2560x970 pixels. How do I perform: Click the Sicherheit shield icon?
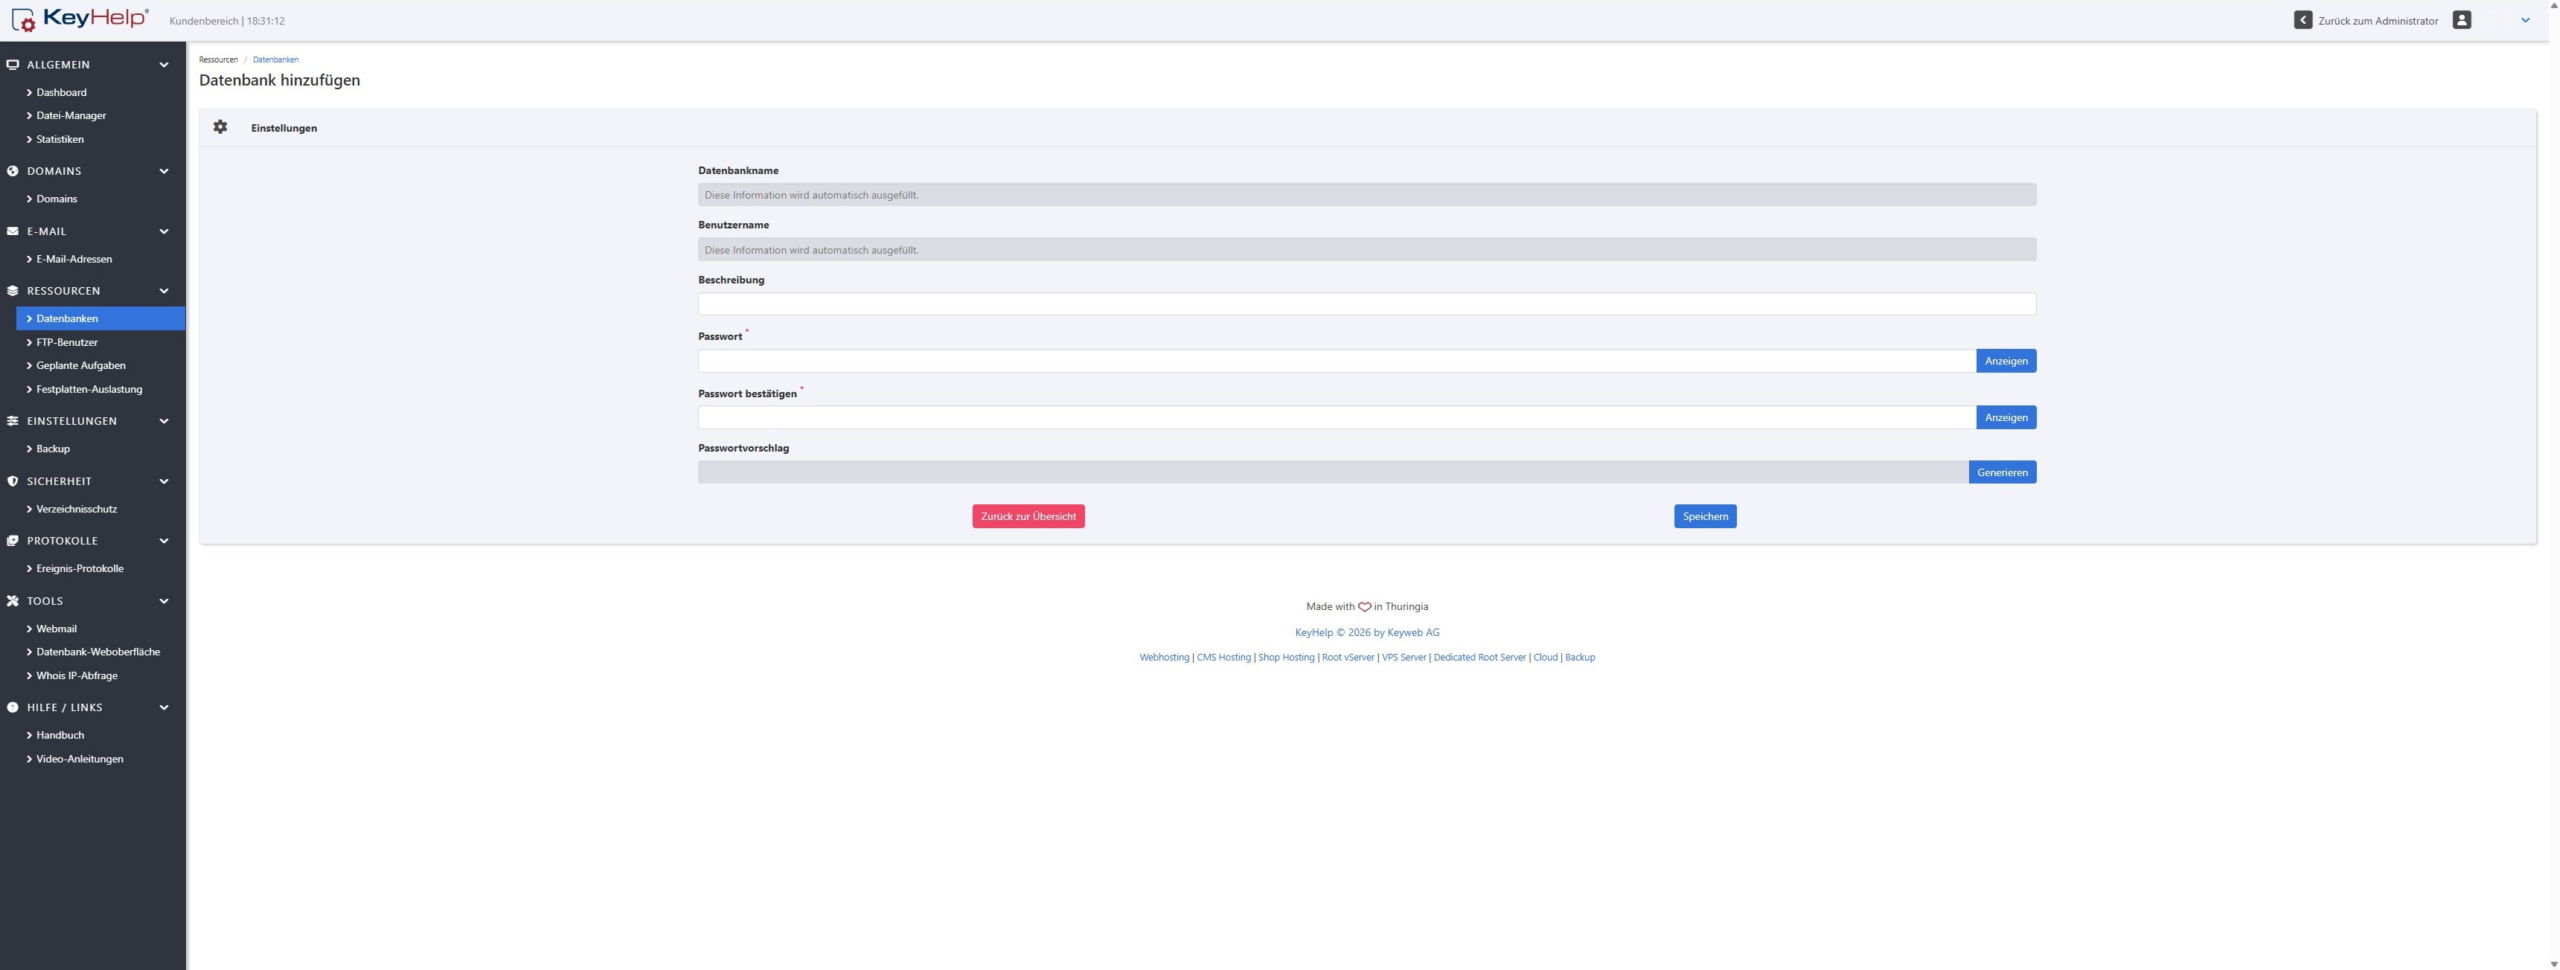click(x=12, y=481)
